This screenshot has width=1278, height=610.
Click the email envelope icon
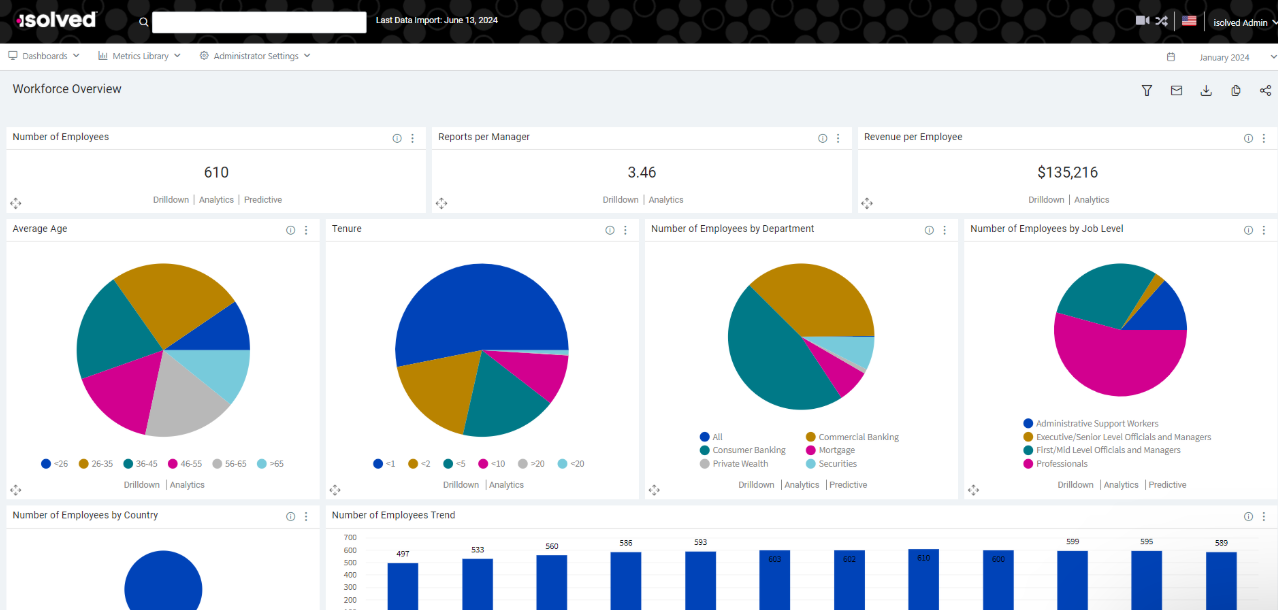[1176, 91]
